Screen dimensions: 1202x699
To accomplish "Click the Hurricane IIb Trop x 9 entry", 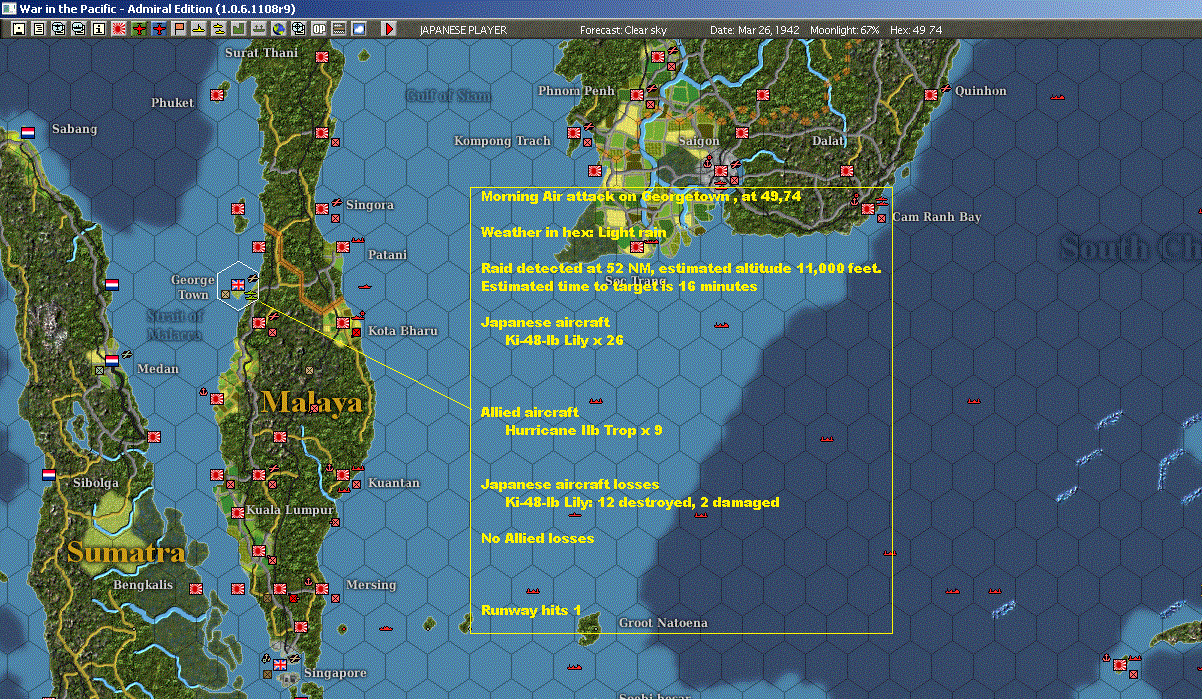I will [584, 430].
